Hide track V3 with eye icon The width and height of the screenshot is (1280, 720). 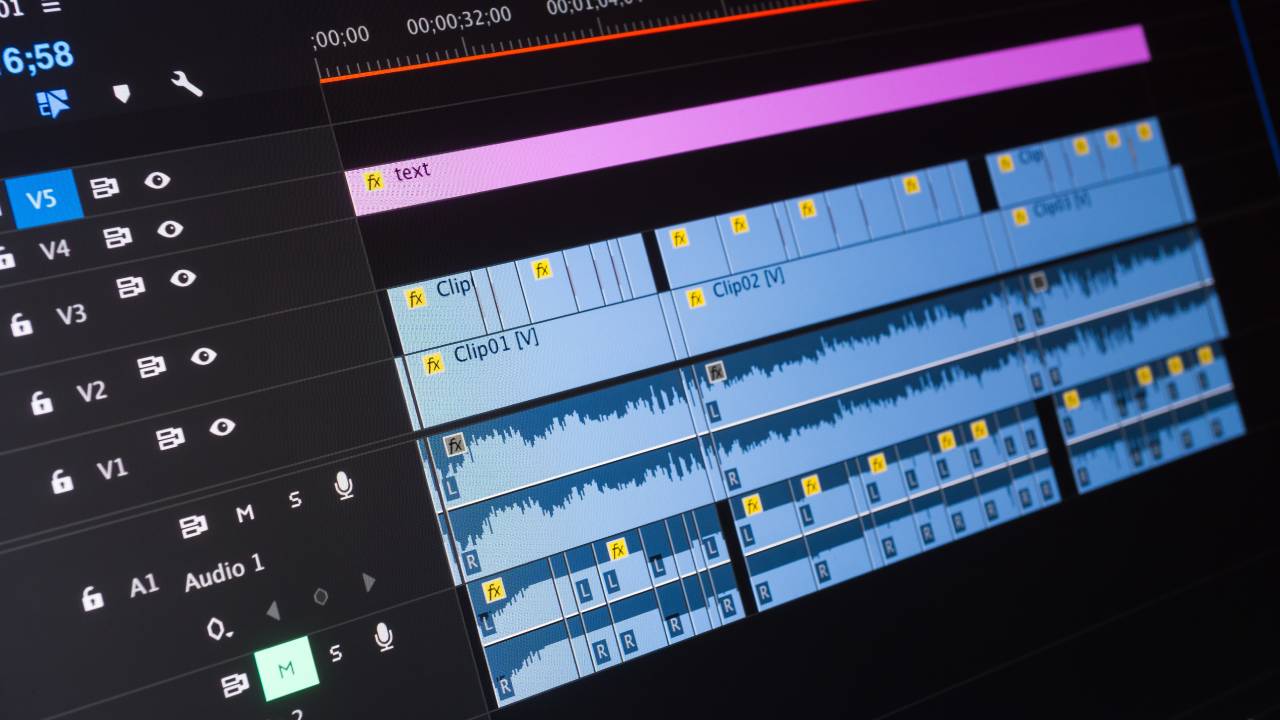coord(183,278)
